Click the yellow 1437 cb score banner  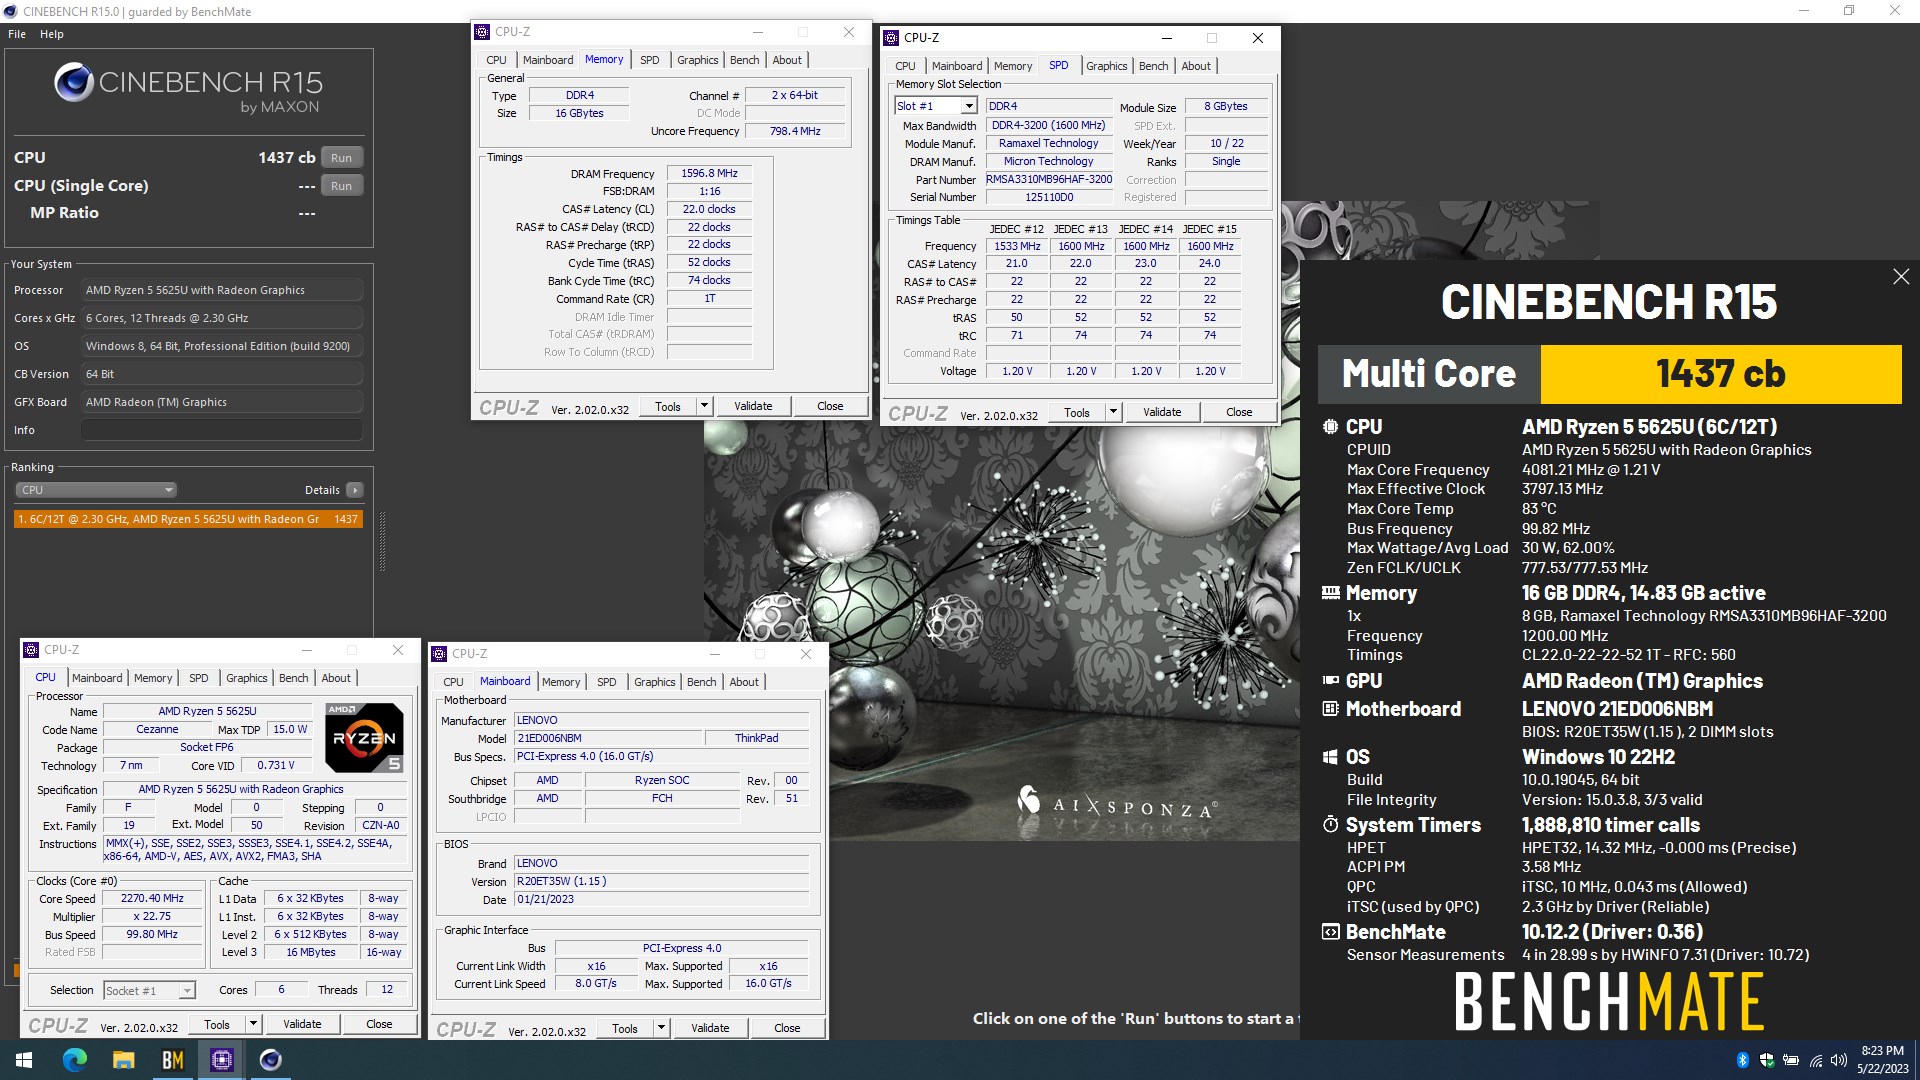1720,374
